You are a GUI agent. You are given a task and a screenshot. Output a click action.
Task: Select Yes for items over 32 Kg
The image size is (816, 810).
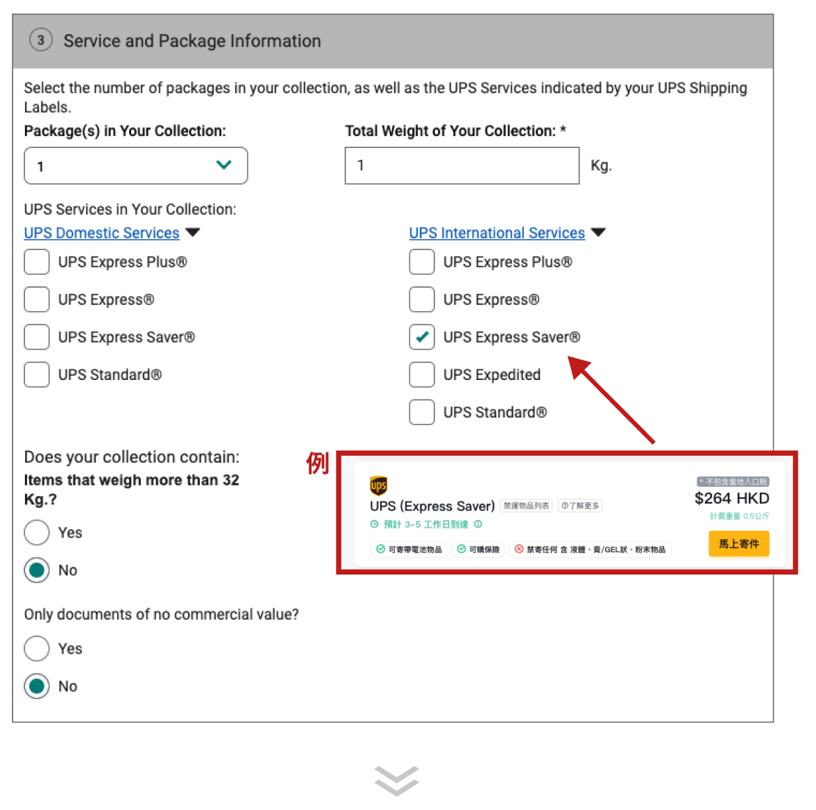pyautogui.click(x=37, y=532)
